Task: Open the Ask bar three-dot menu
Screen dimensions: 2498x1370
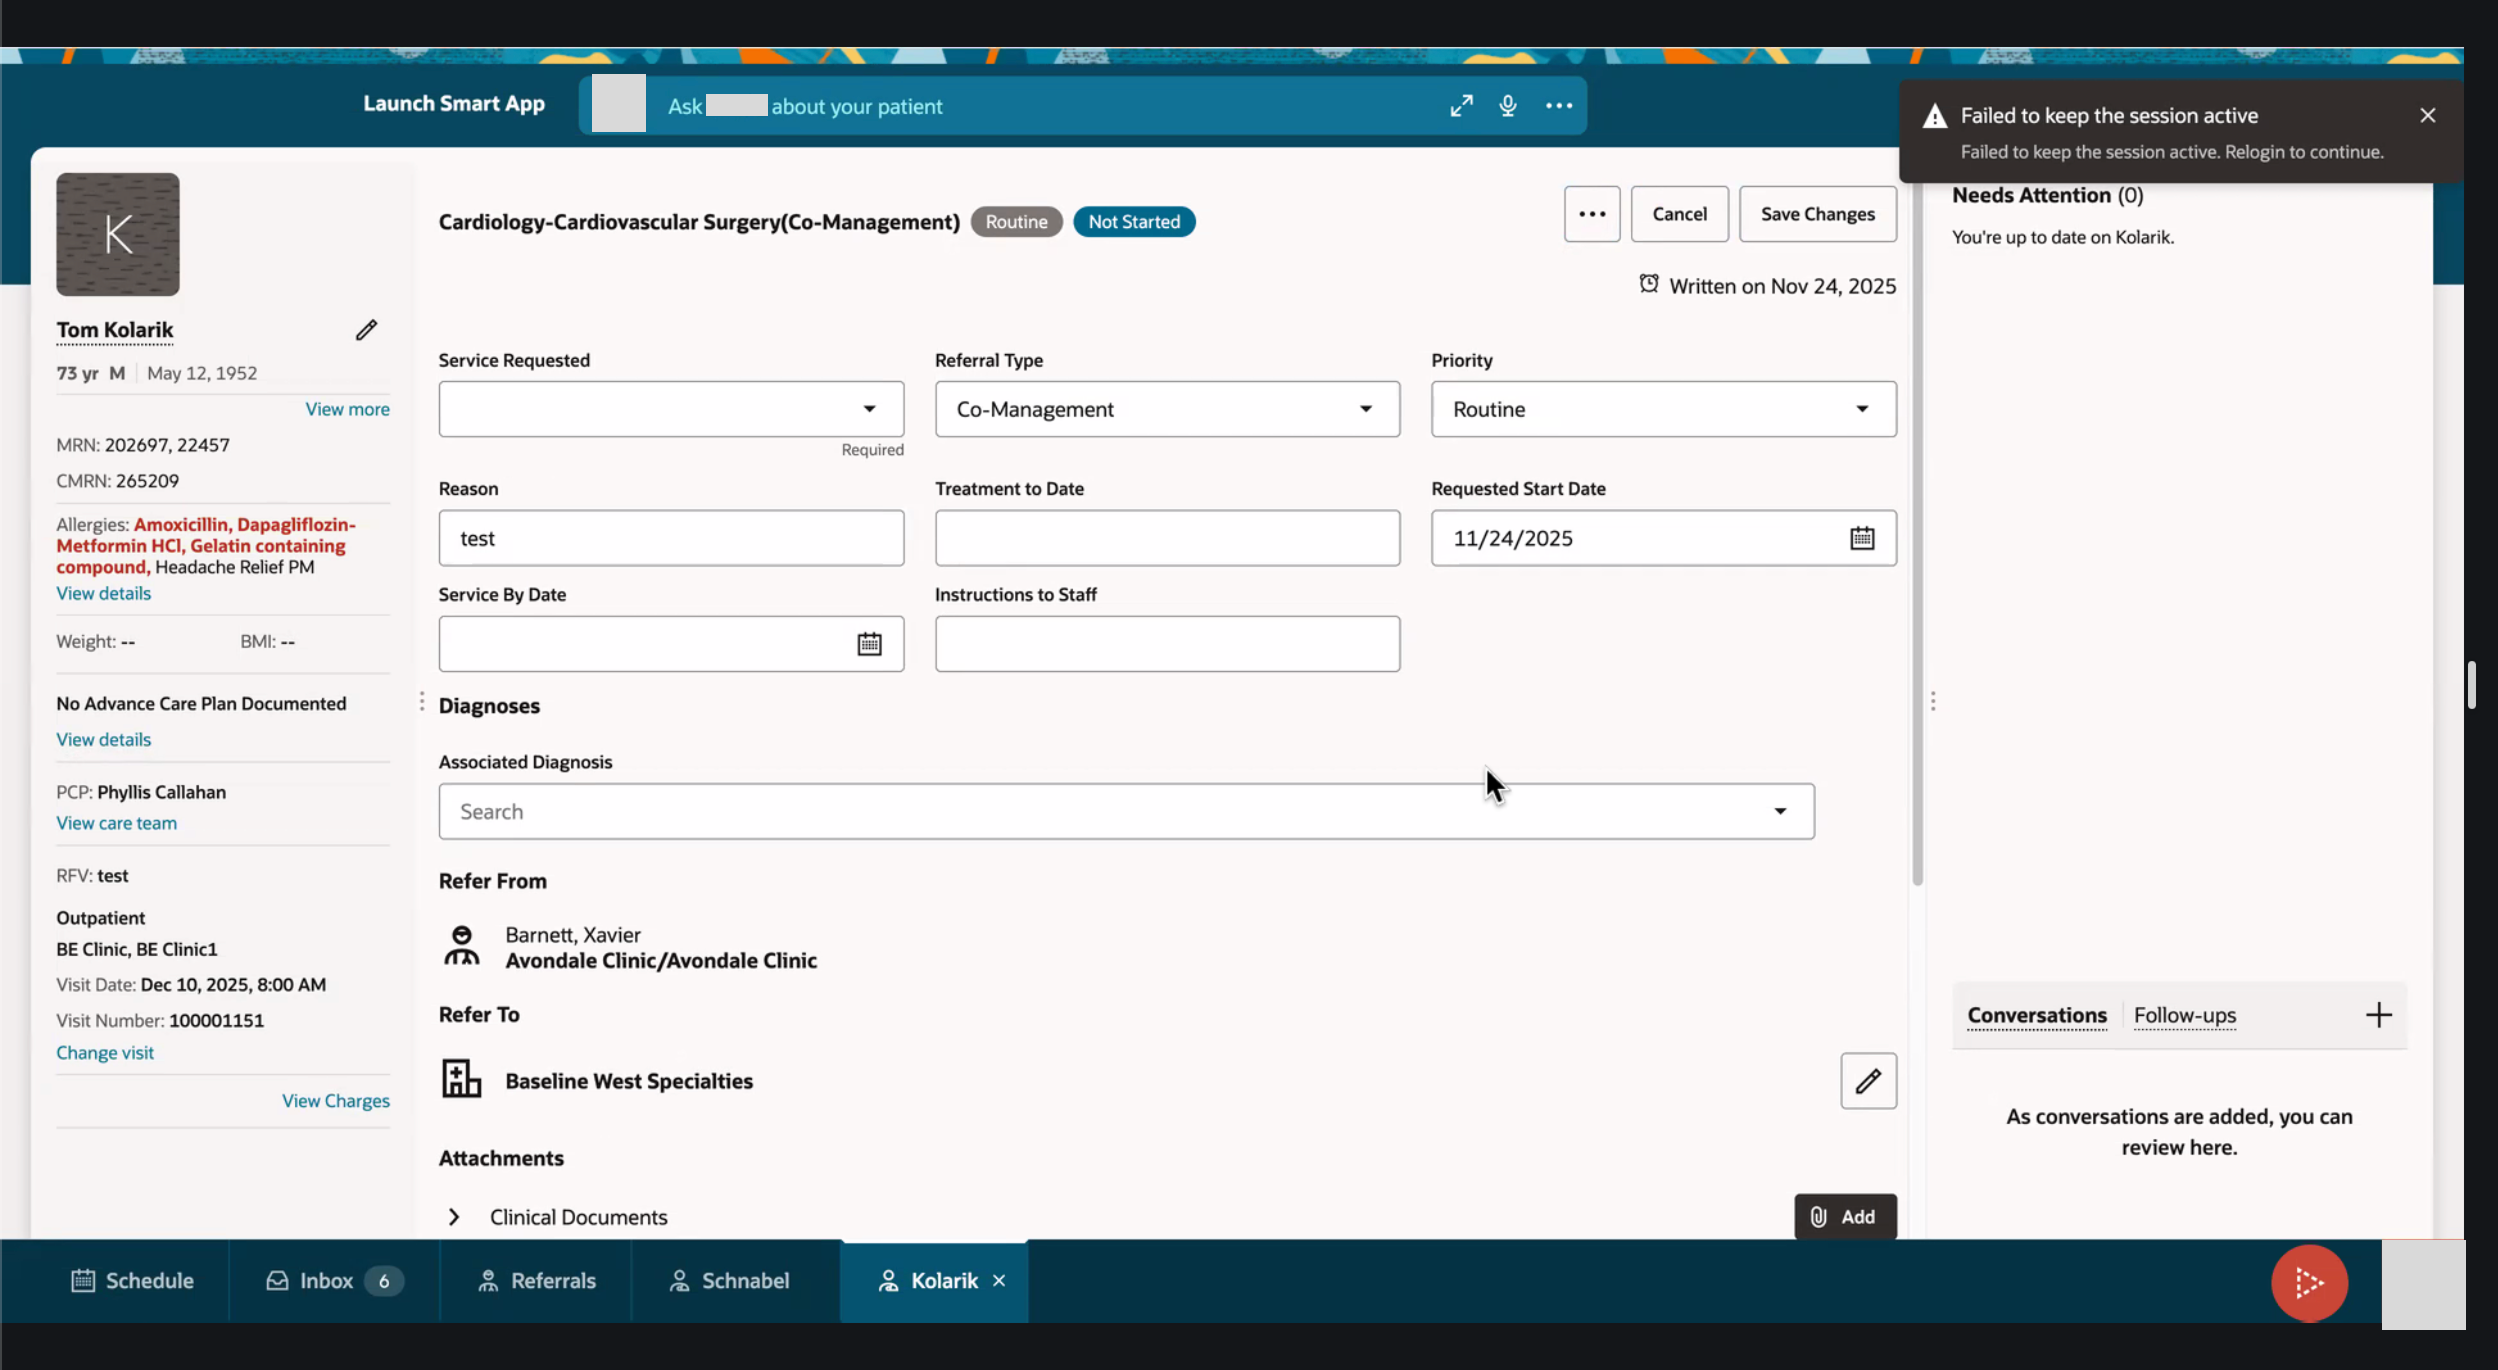Action: coord(1559,106)
